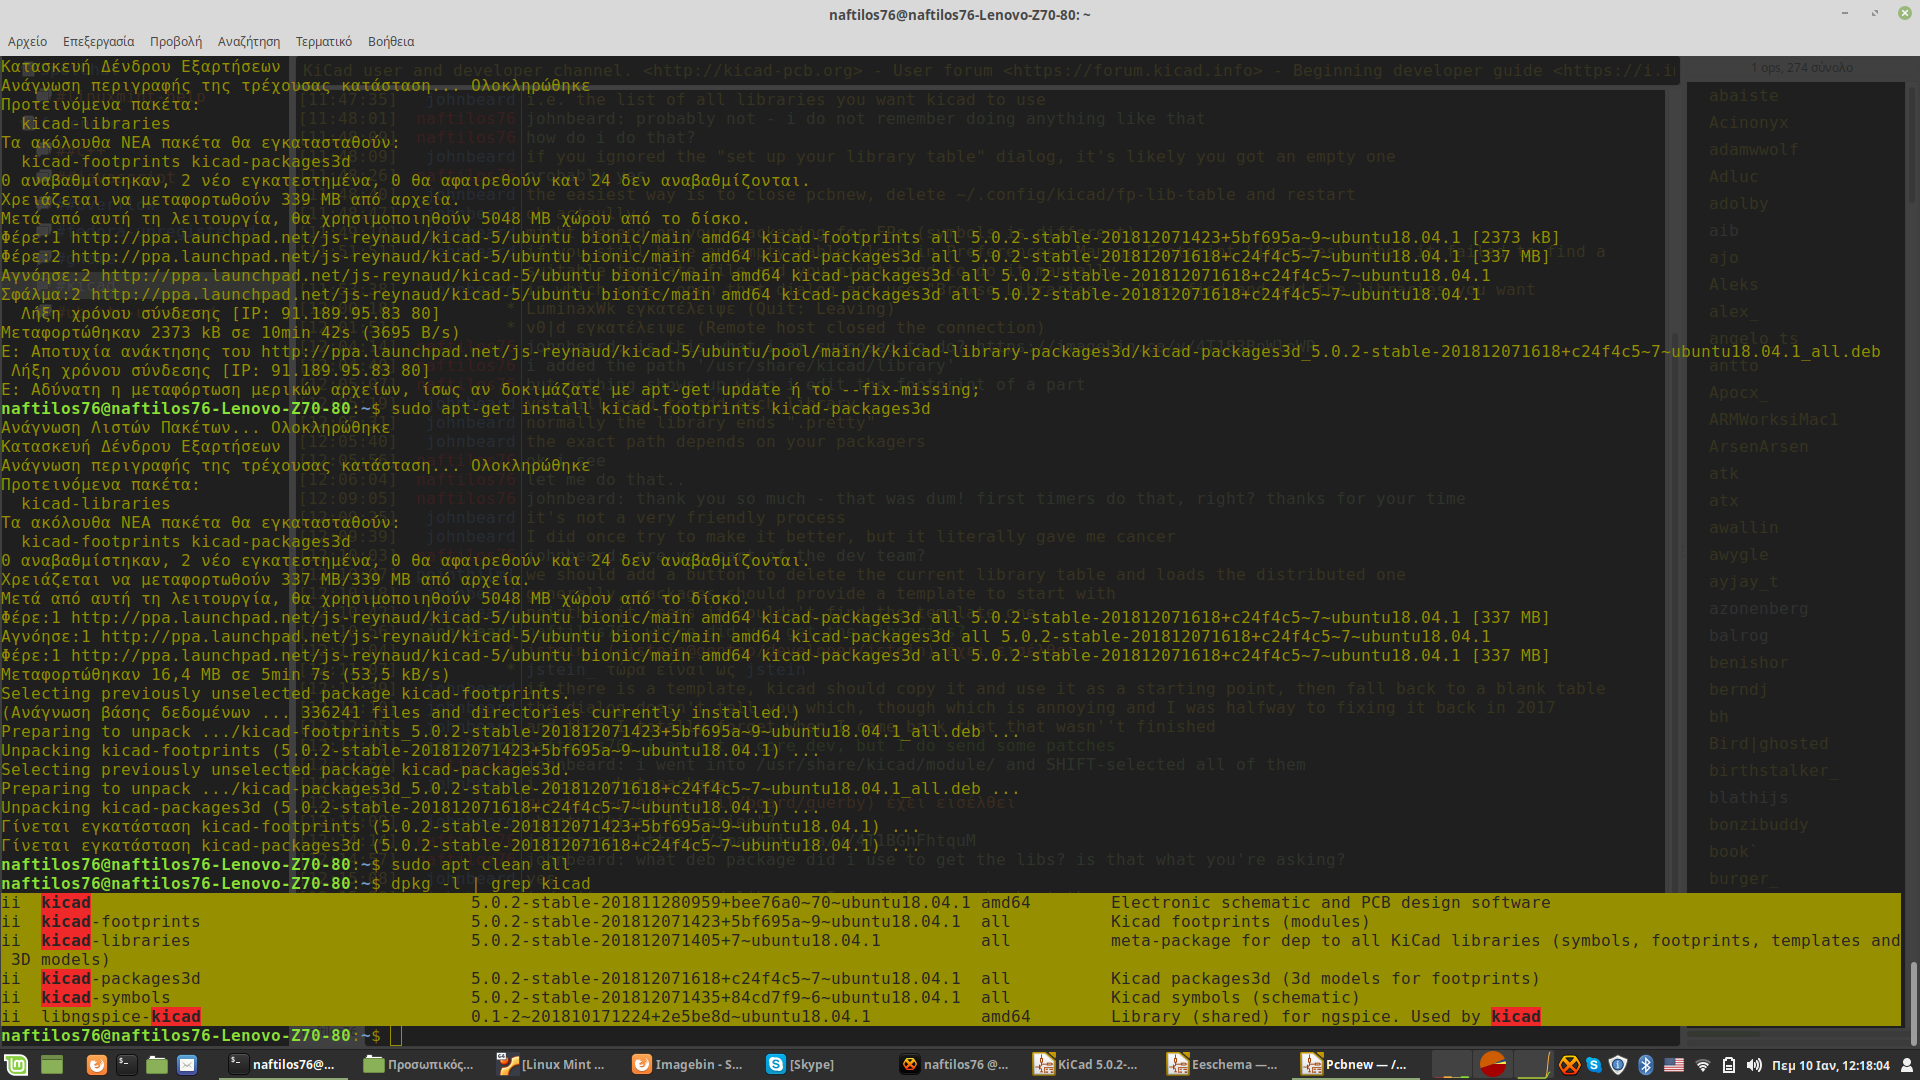Open the Προβολή menu

pos(176,41)
